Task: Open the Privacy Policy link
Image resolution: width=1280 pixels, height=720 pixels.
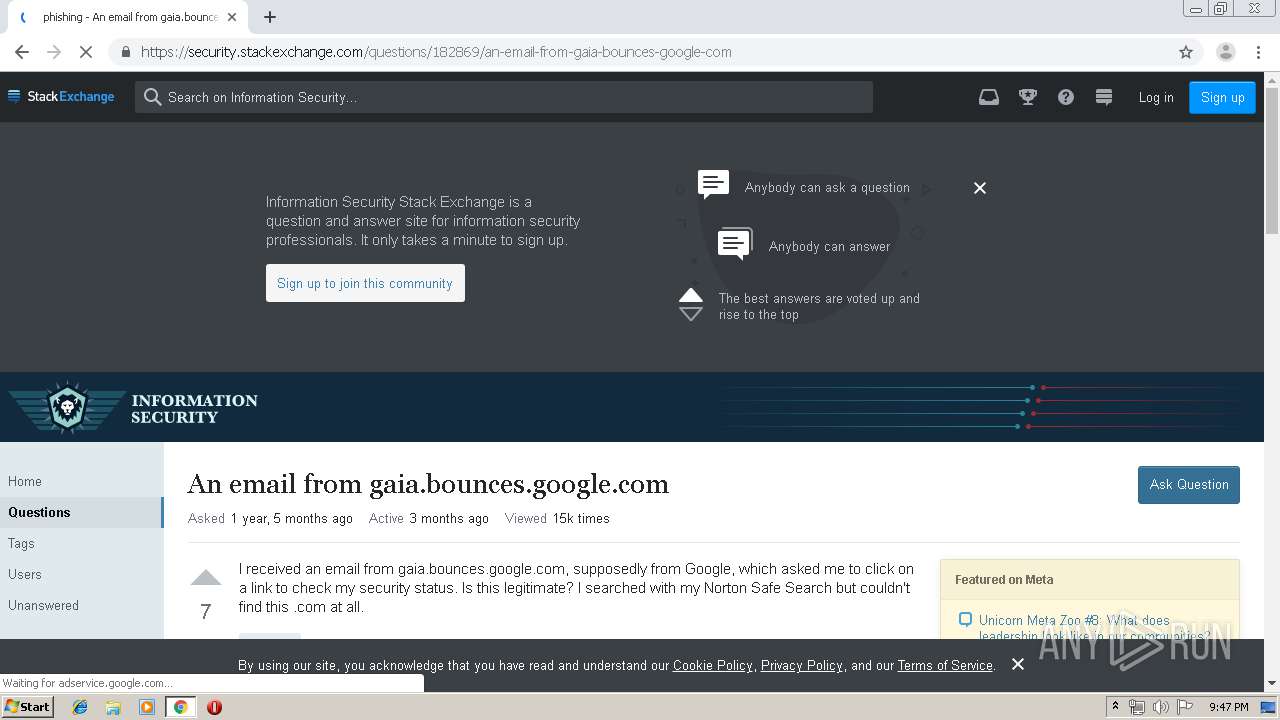Action: click(x=802, y=665)
